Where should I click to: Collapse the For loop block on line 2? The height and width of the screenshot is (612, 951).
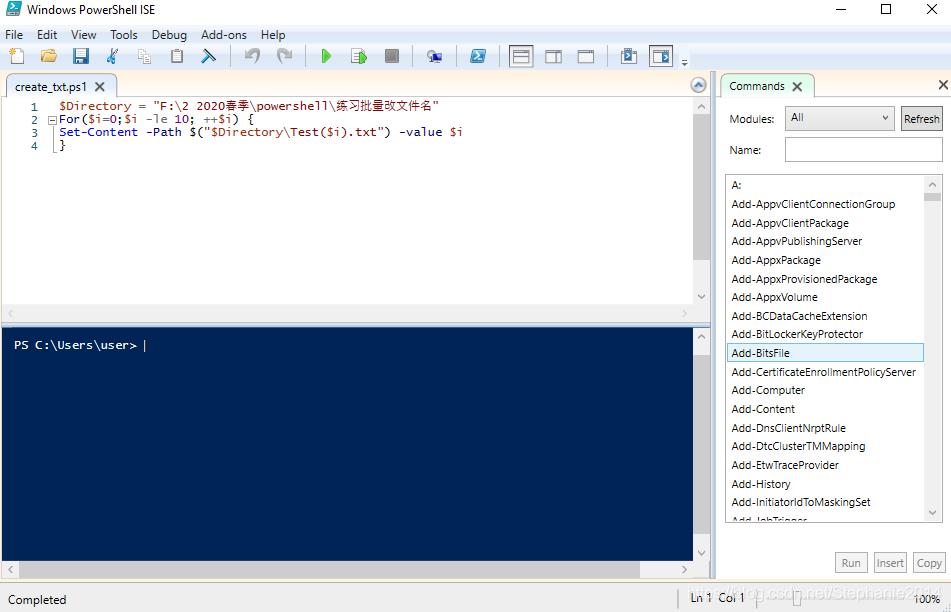52,120
